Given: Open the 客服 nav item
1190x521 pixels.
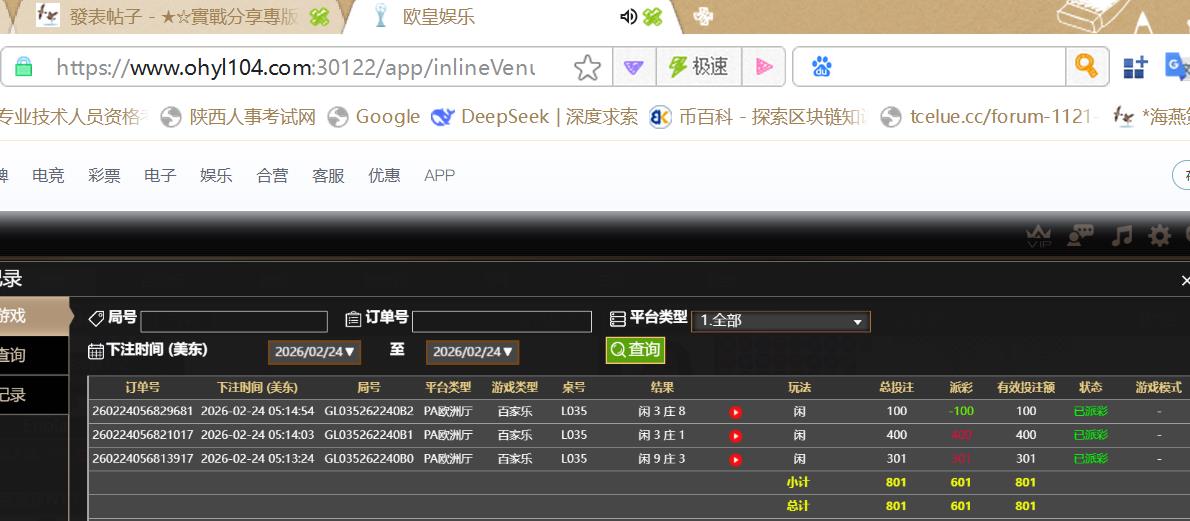Looking at the screenshot, I should point(329,176).
